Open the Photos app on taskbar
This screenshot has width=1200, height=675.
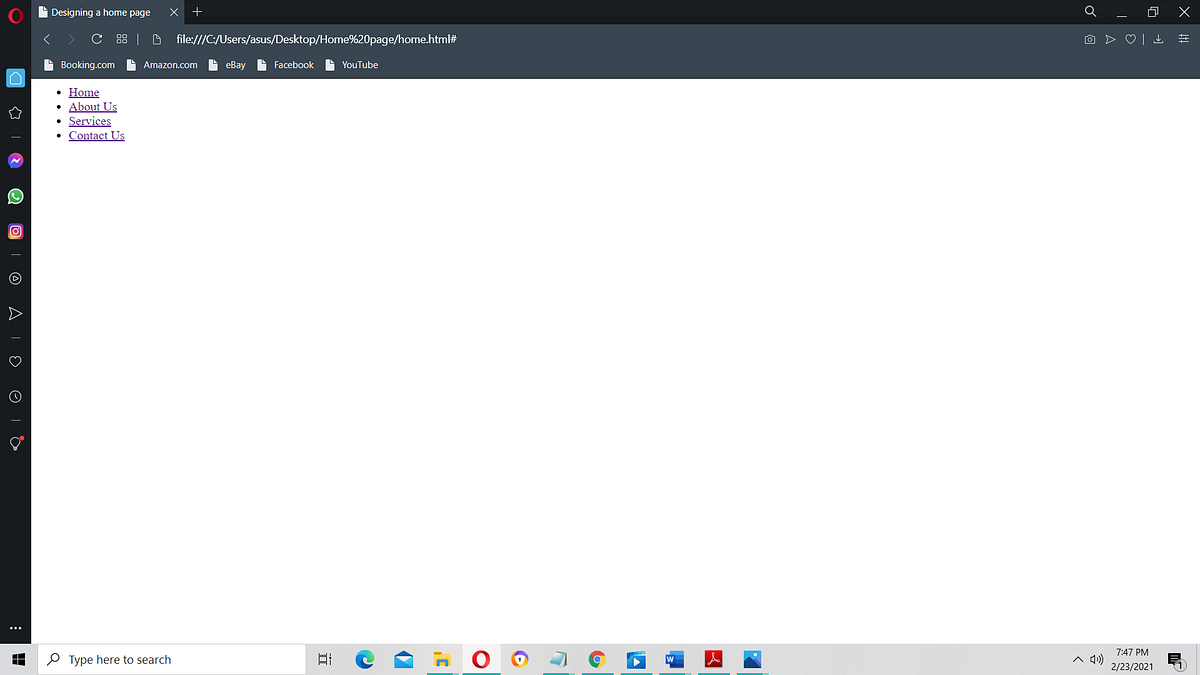(x=752, y=659)
